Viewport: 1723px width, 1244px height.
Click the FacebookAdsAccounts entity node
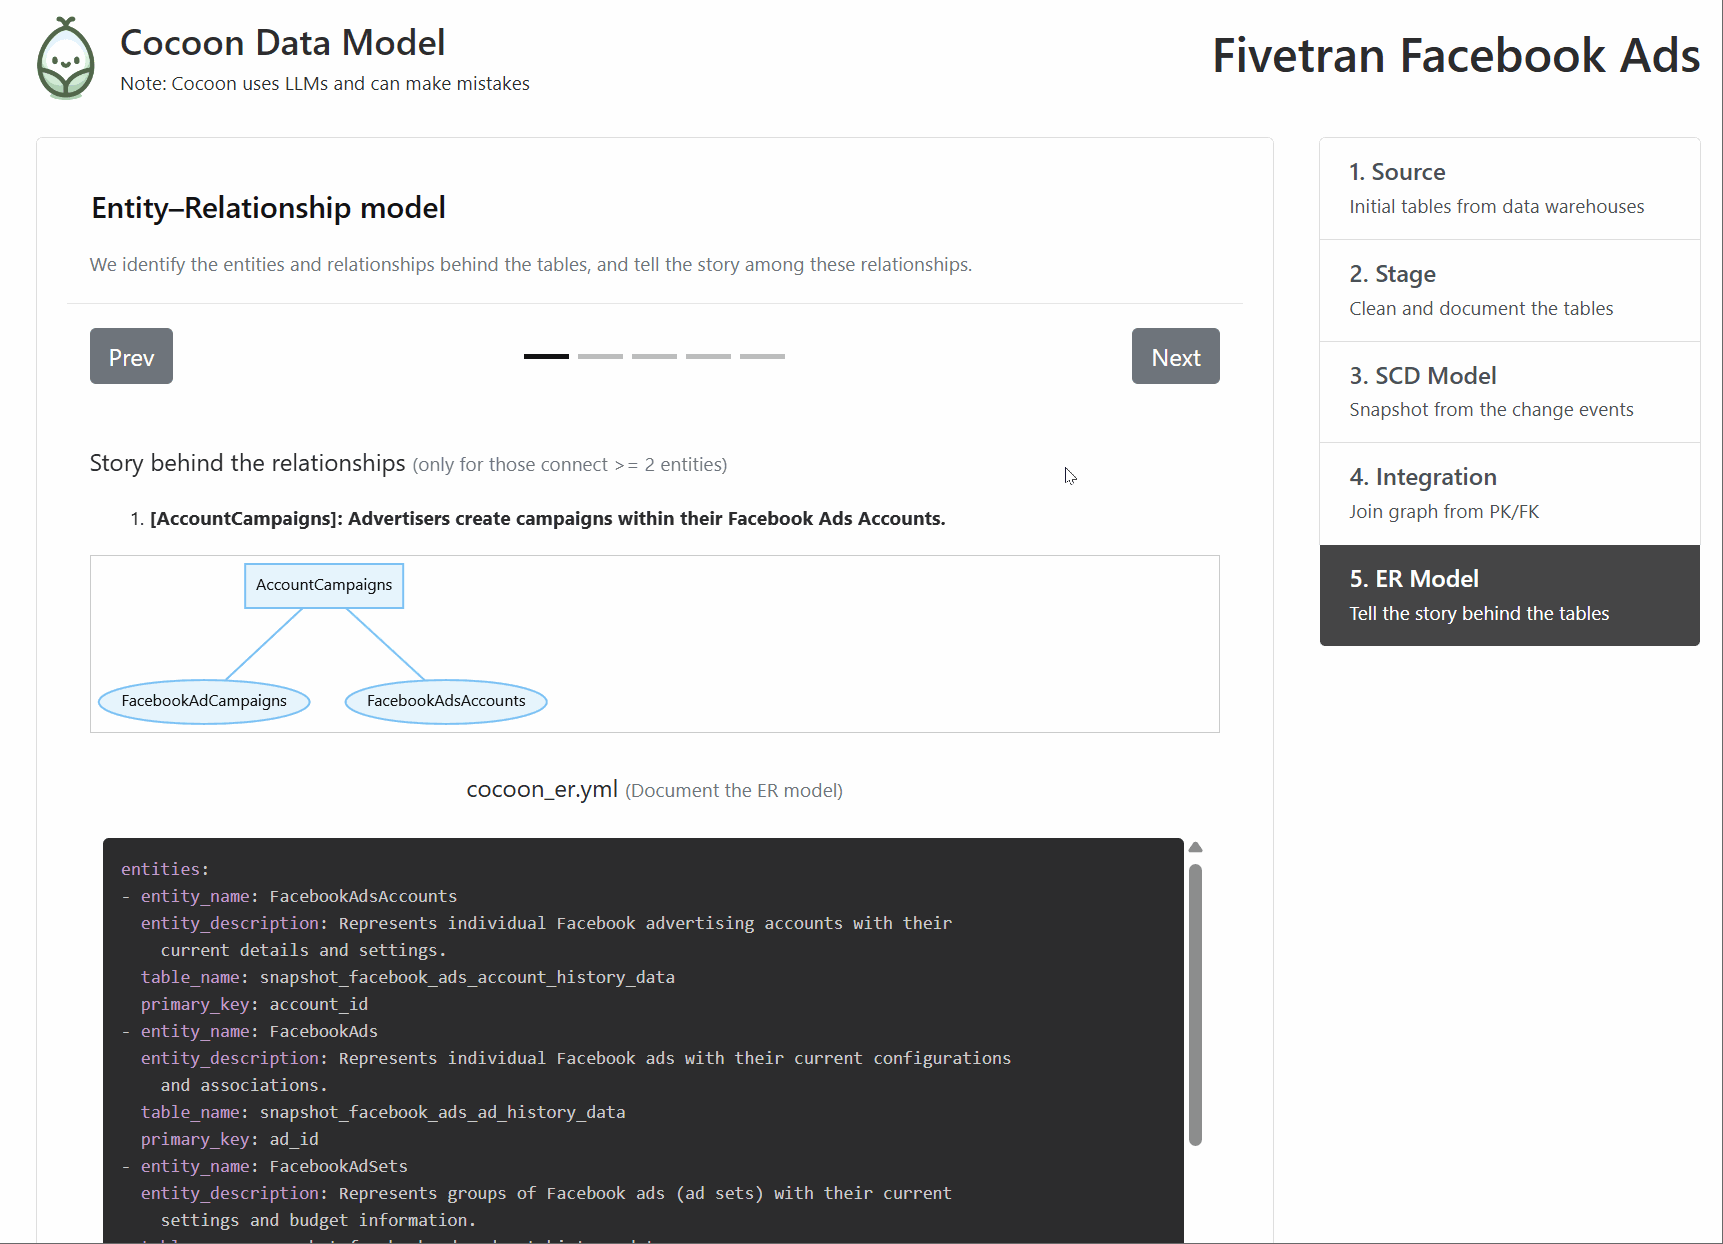[446, 701]
